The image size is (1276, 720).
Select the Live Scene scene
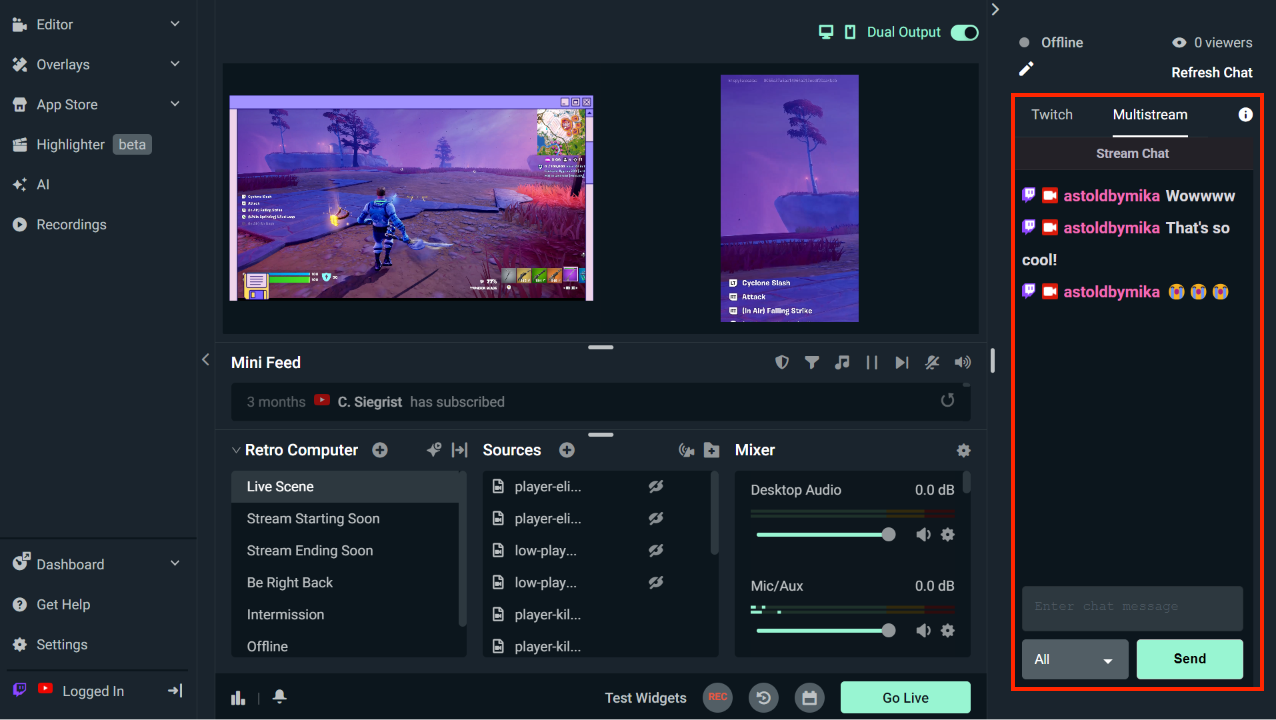tap(345, 487)
